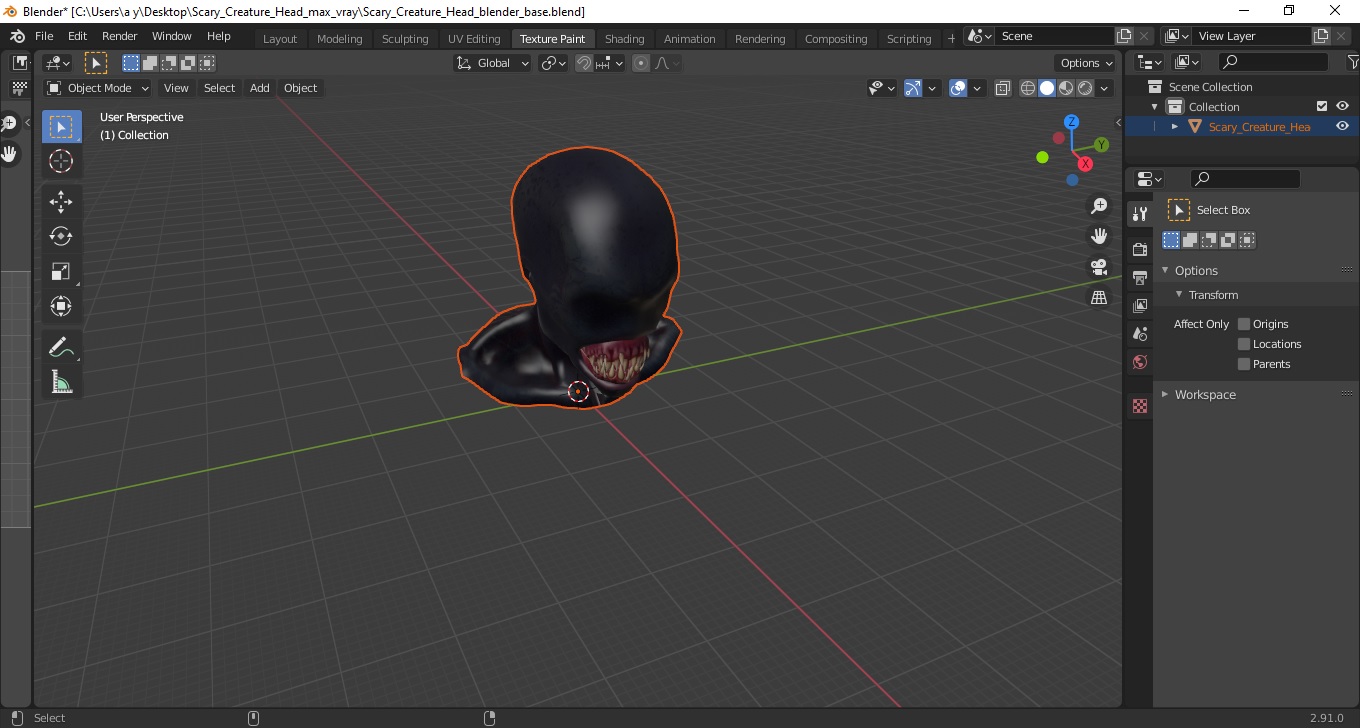Open the viewport View menu
1360x728 pixels.
pos(176,88)
